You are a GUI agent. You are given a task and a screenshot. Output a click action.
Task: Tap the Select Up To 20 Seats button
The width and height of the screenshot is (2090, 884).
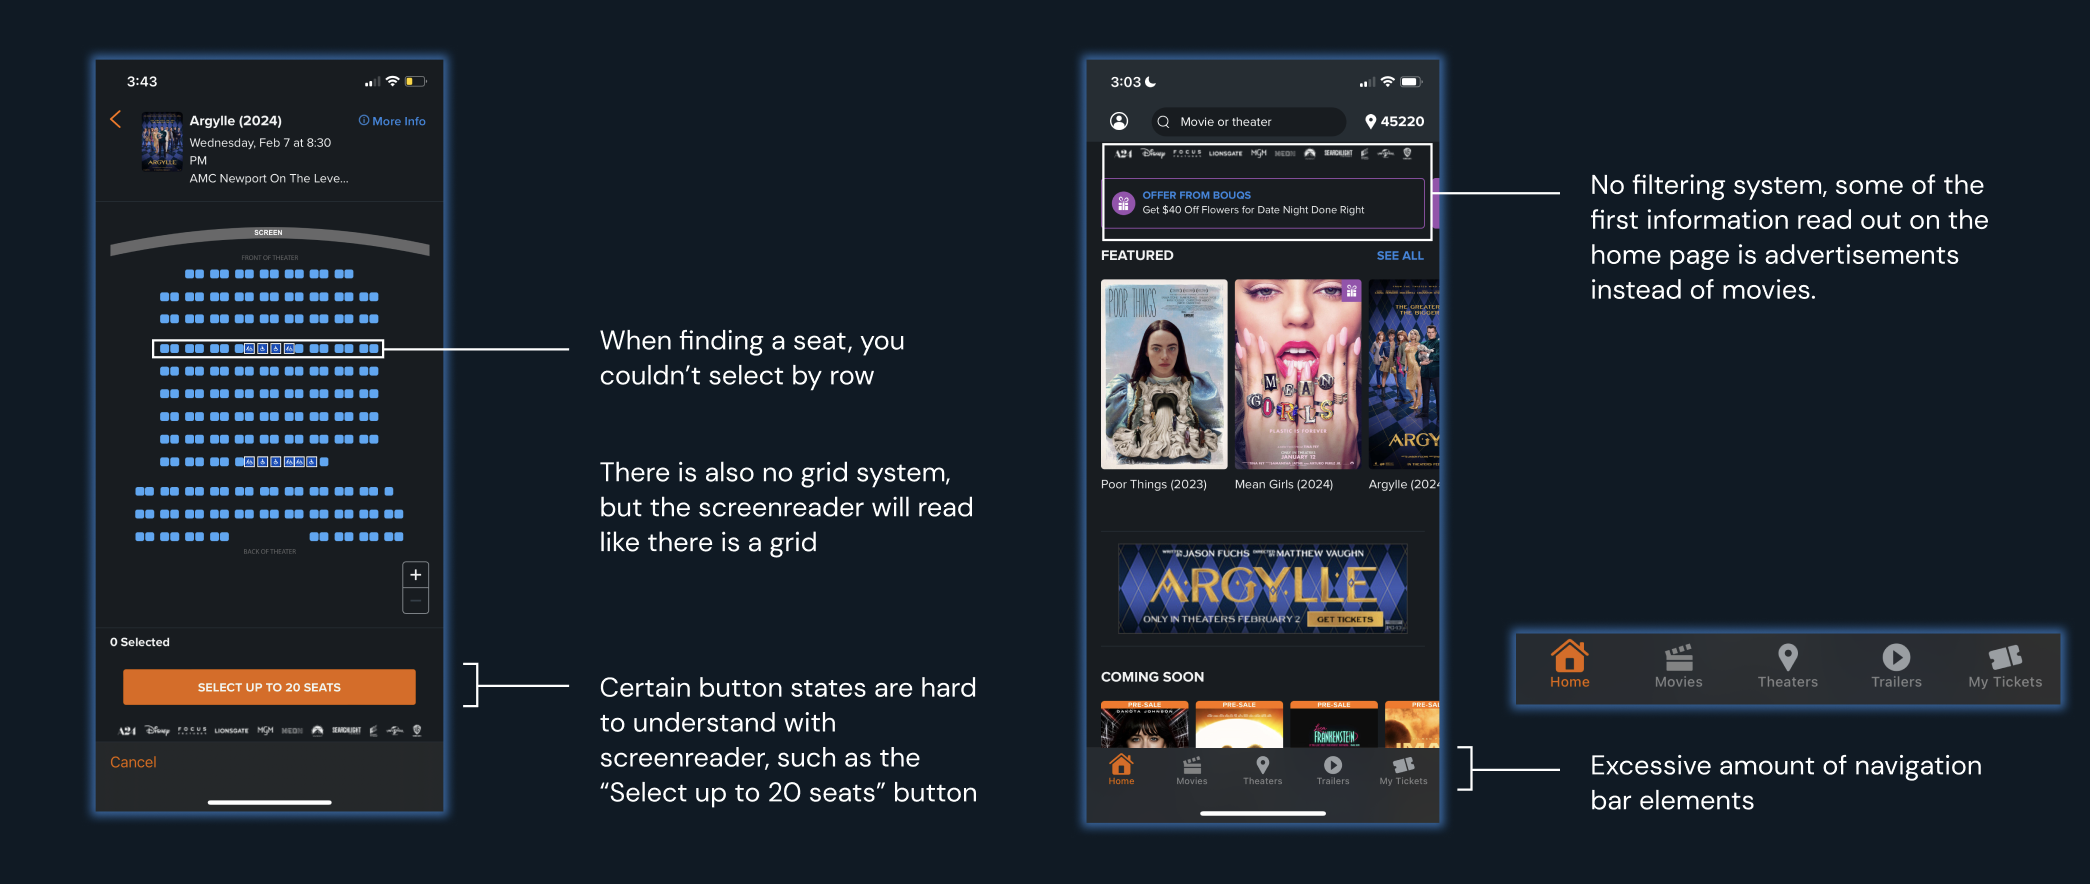pyautogui.click(x=269, y=687)
